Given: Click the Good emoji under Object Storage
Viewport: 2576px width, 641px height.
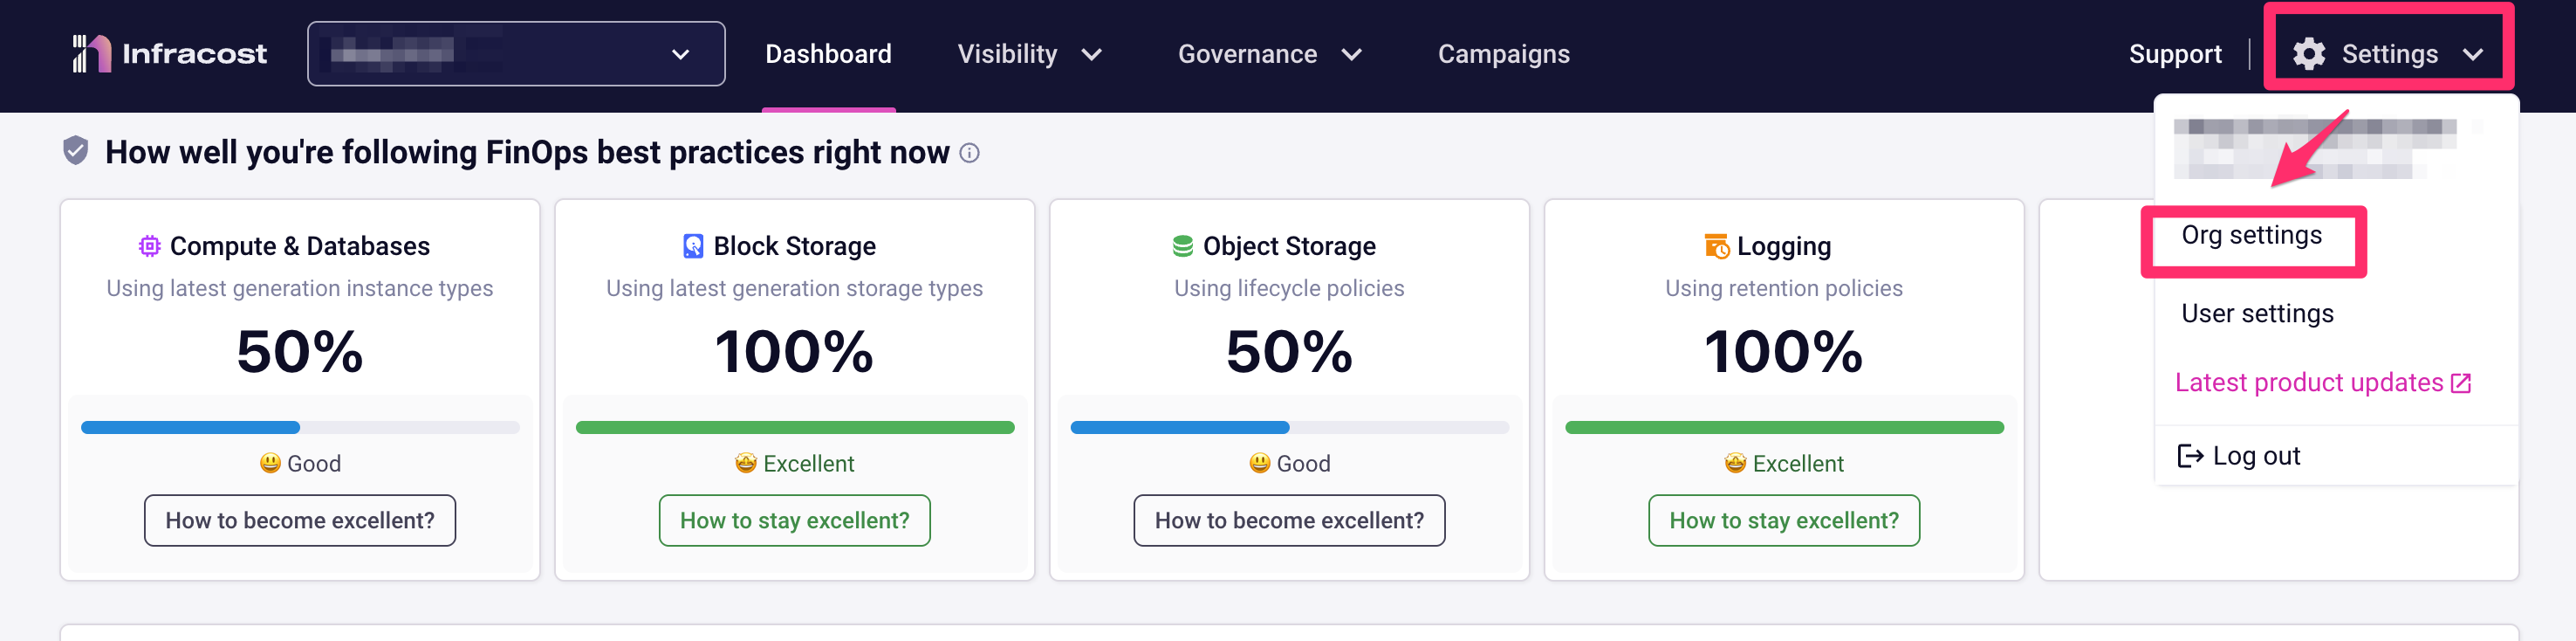Looking at the screenshot, I should tap(1260, 463).
